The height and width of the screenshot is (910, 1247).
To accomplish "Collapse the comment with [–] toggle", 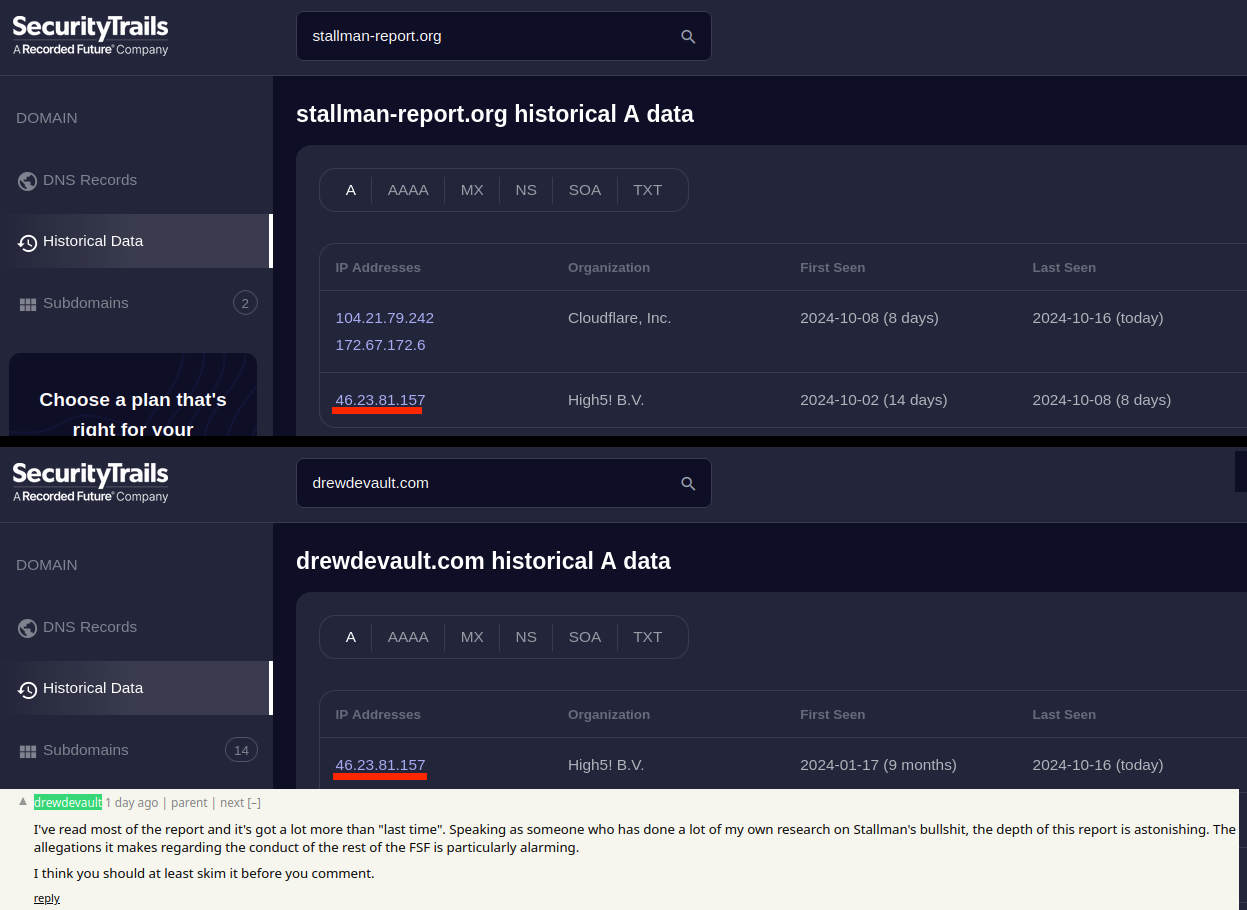I will [254, 802].
